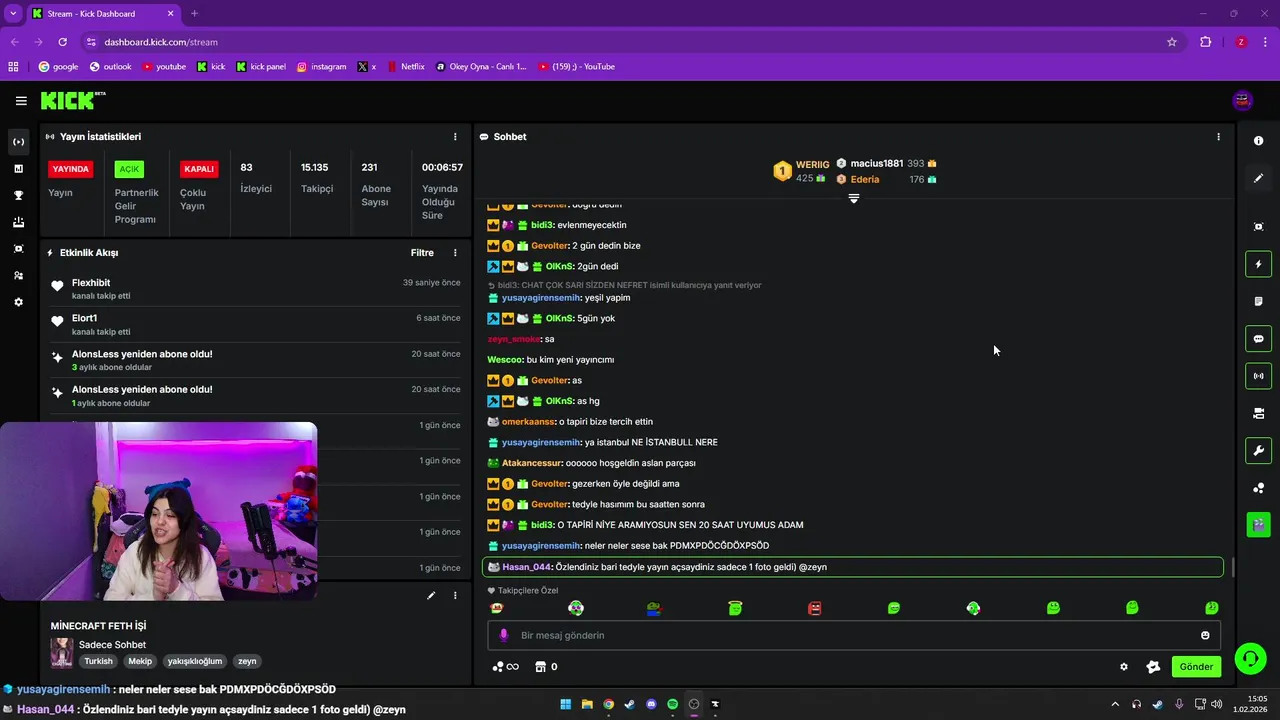This screenshot has width=1280, height=720.
Task: Click the screen capture icon in right sidebar
Action: 1258,227
